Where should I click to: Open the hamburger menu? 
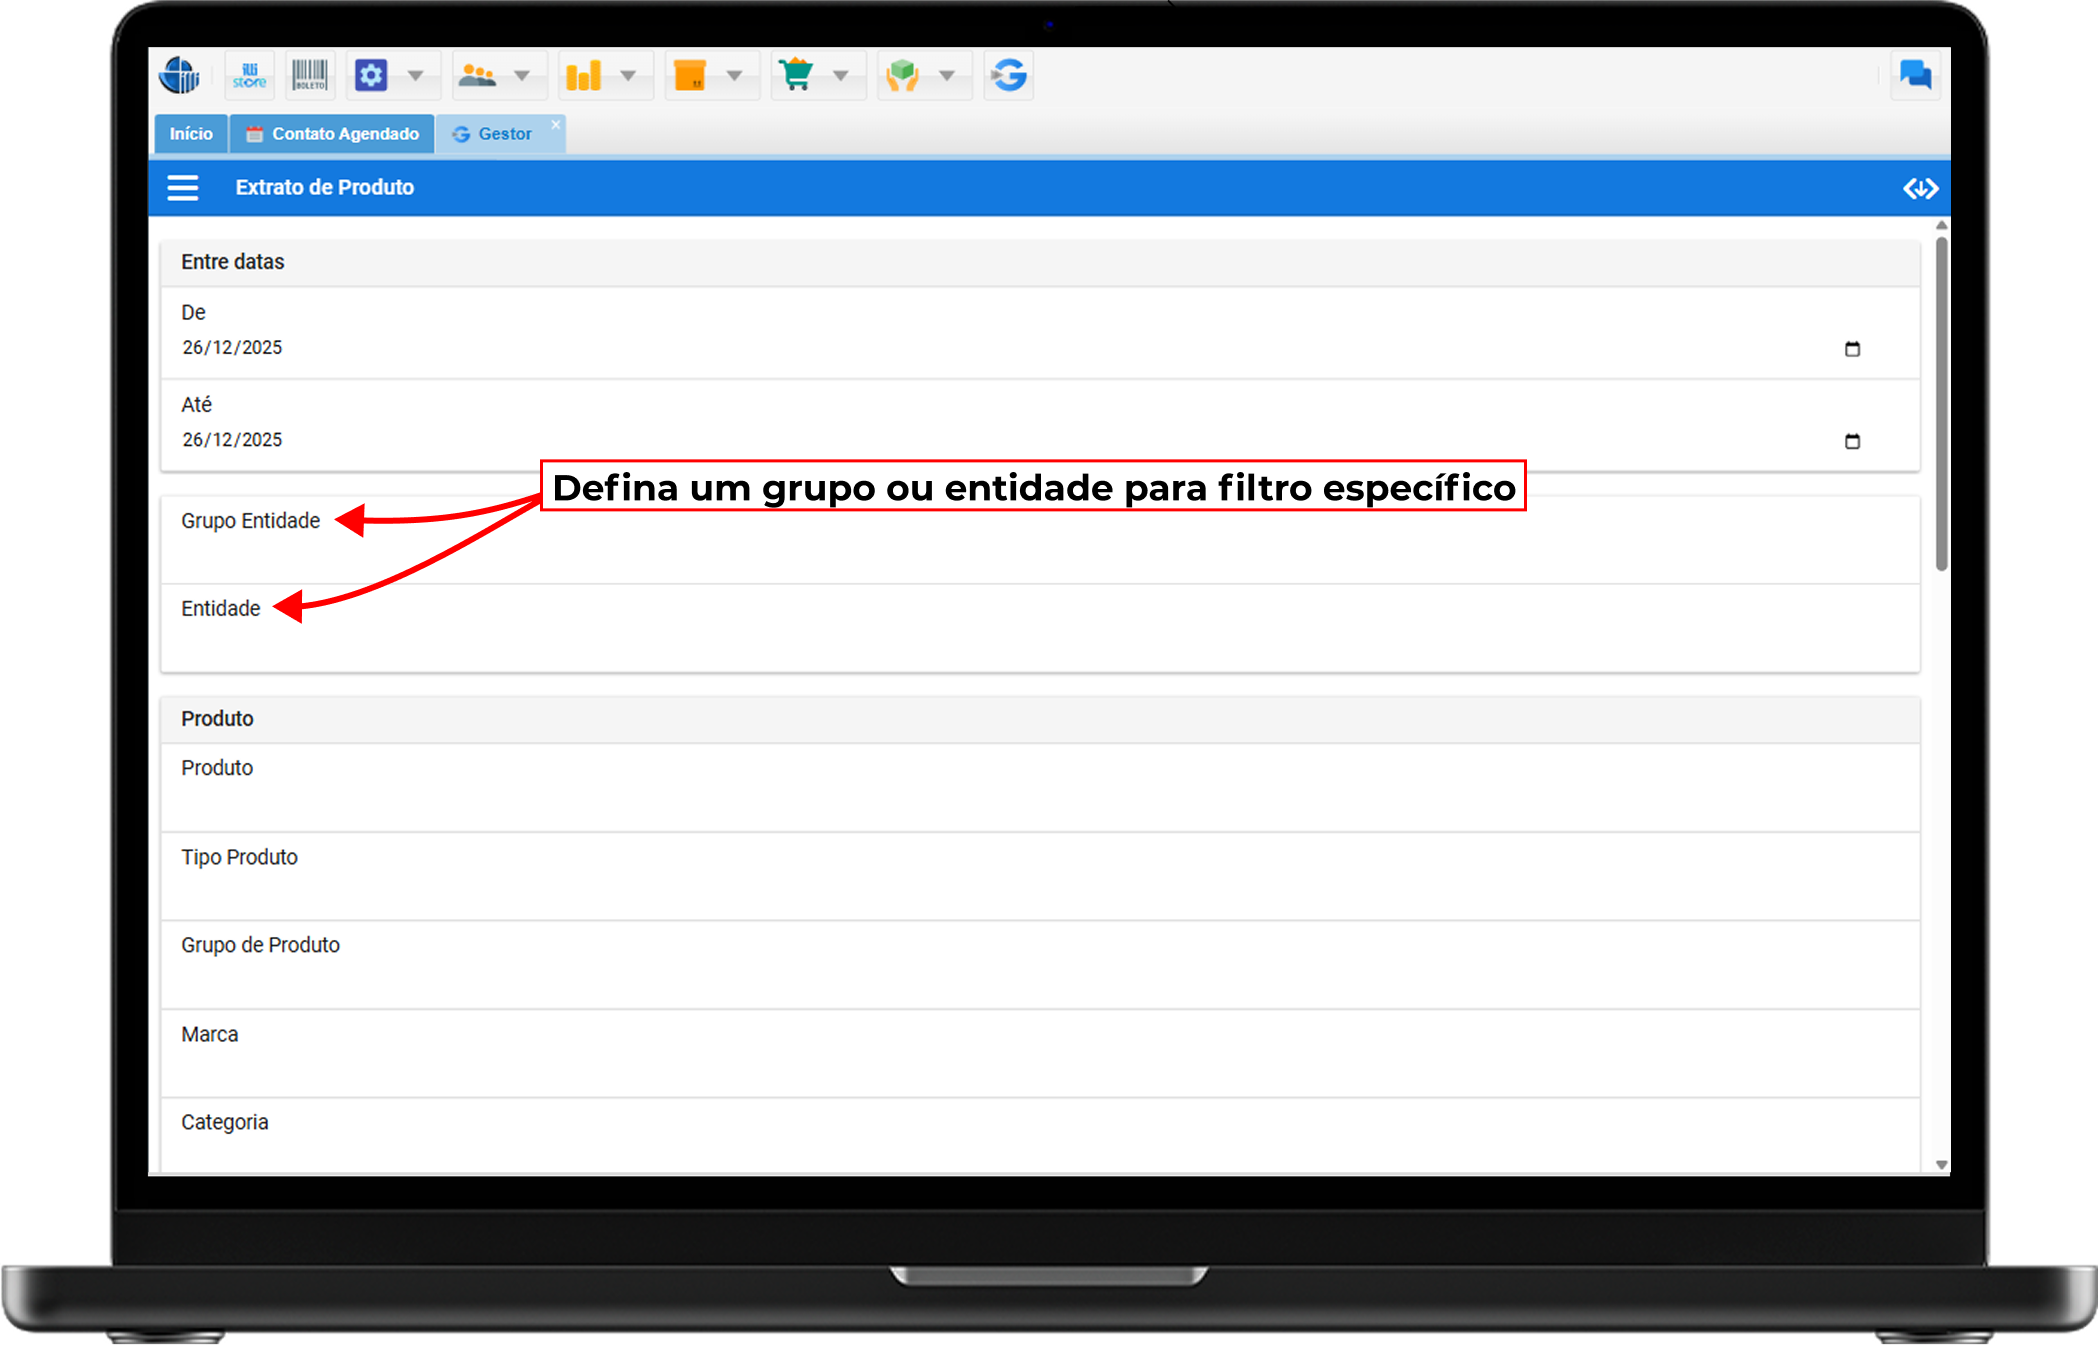click(182, 188)
